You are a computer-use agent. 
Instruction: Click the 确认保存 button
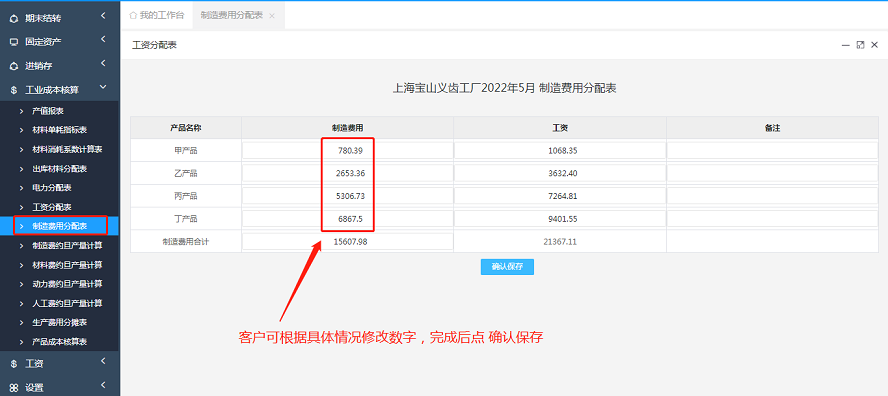507,267
